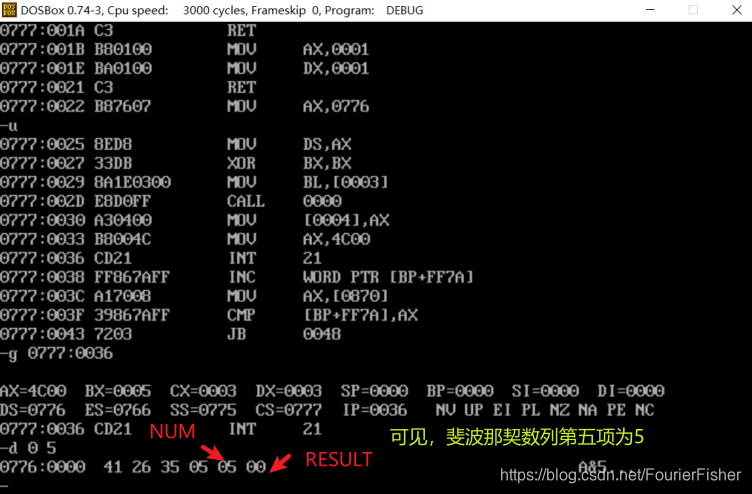Click the PL sign flag

(x=531, y=410)
